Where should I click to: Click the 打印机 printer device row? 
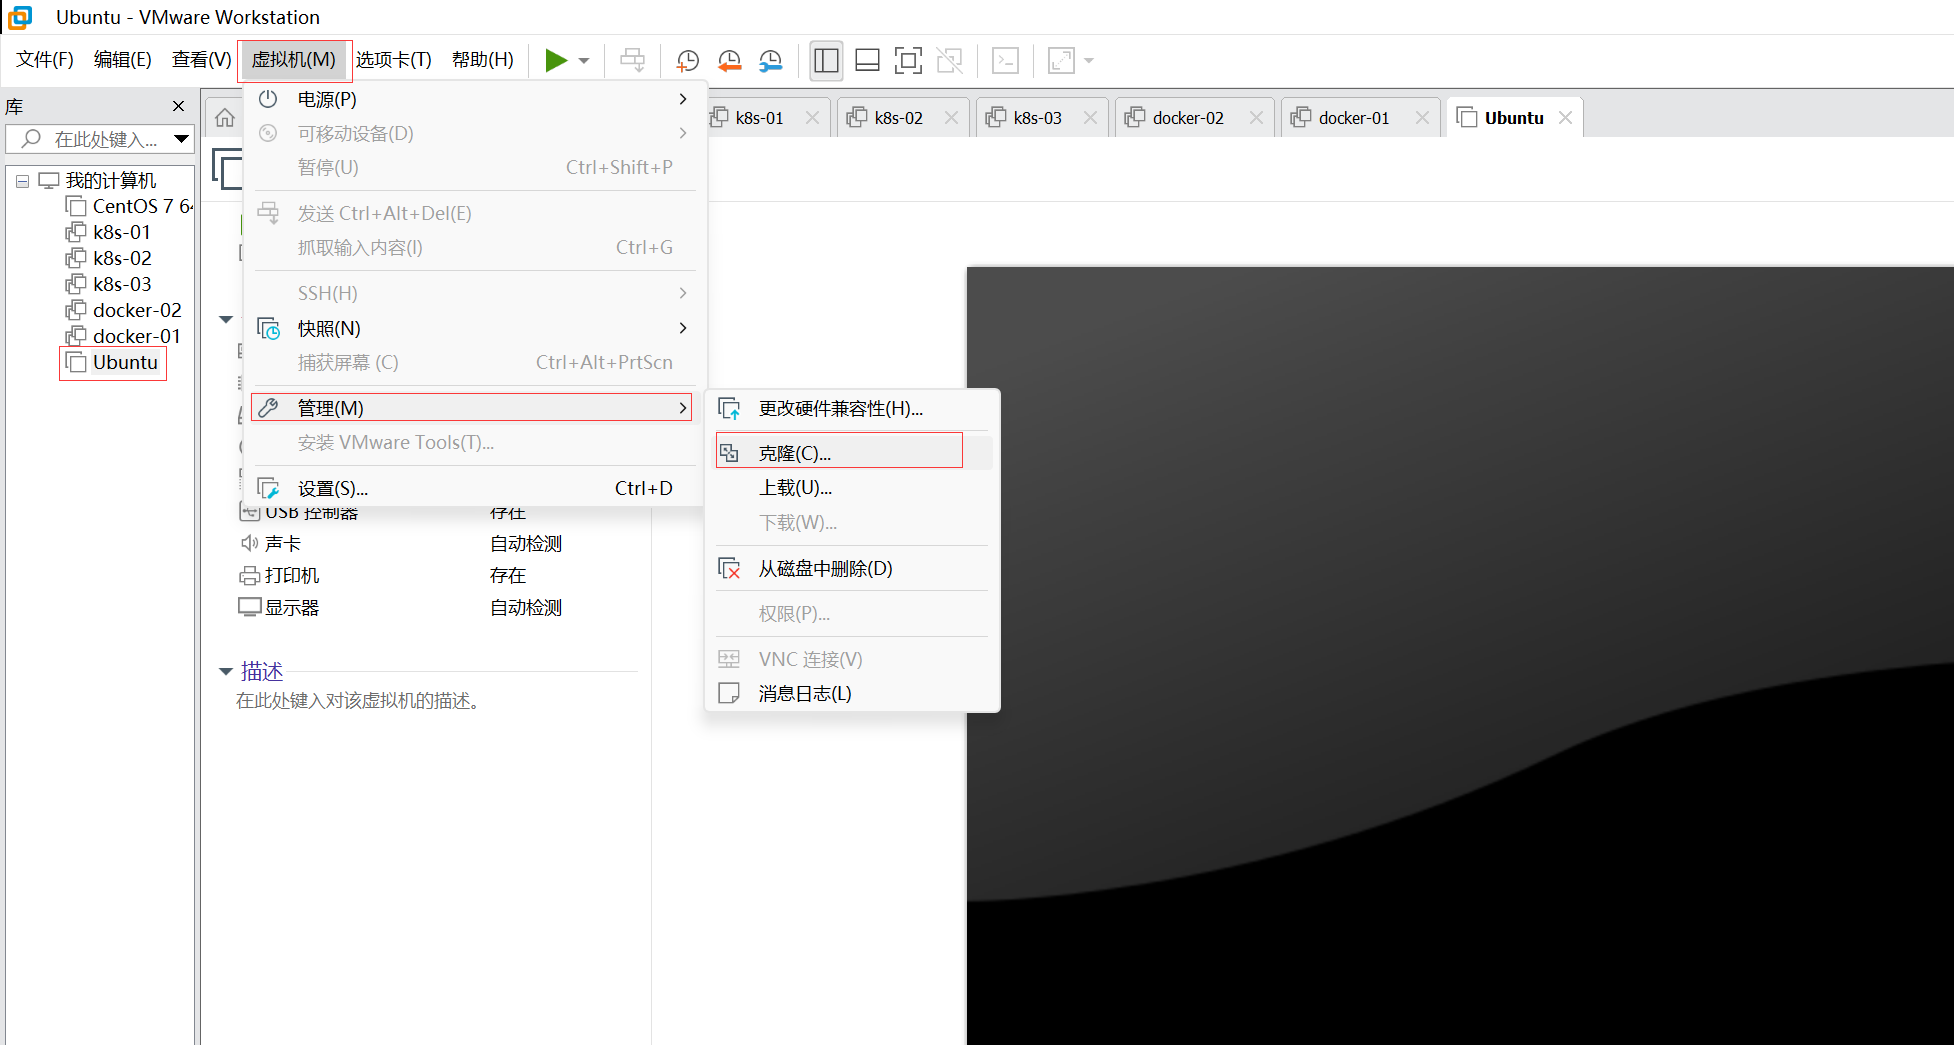(400, 575)
